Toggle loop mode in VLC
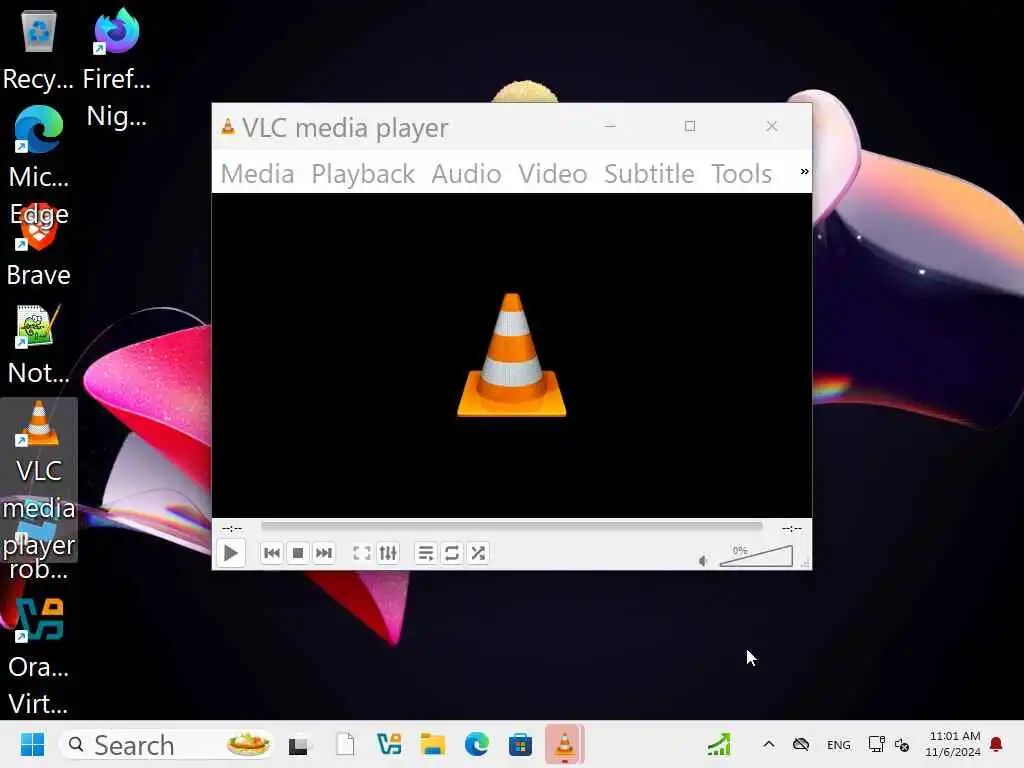This screenshot has height=768, width=1024. point(452,553)
